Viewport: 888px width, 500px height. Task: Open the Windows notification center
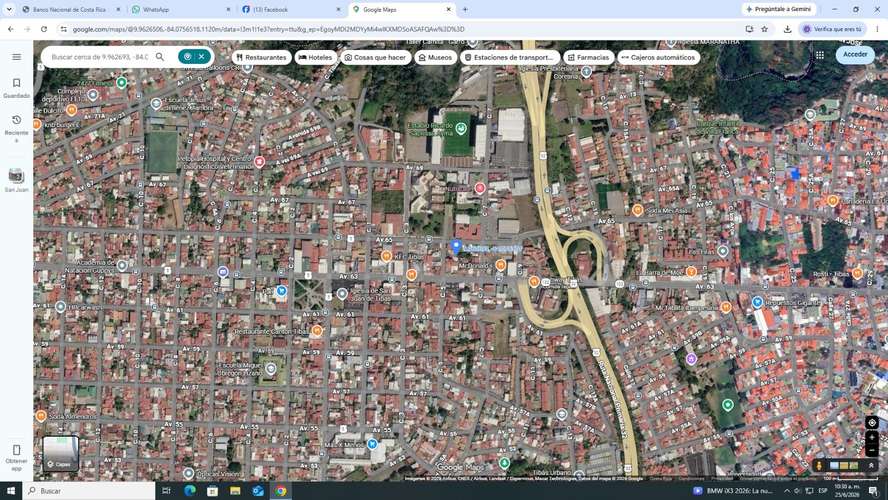click(873, 491)
